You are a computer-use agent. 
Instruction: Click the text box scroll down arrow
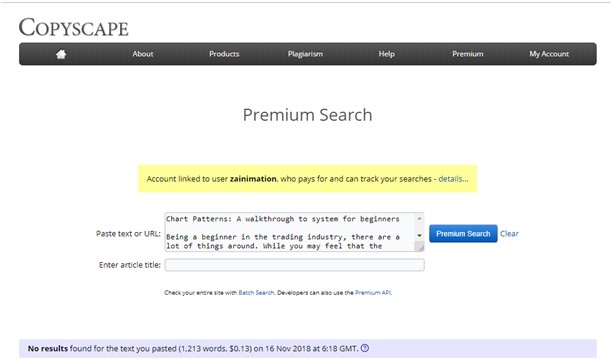[419, 236]
